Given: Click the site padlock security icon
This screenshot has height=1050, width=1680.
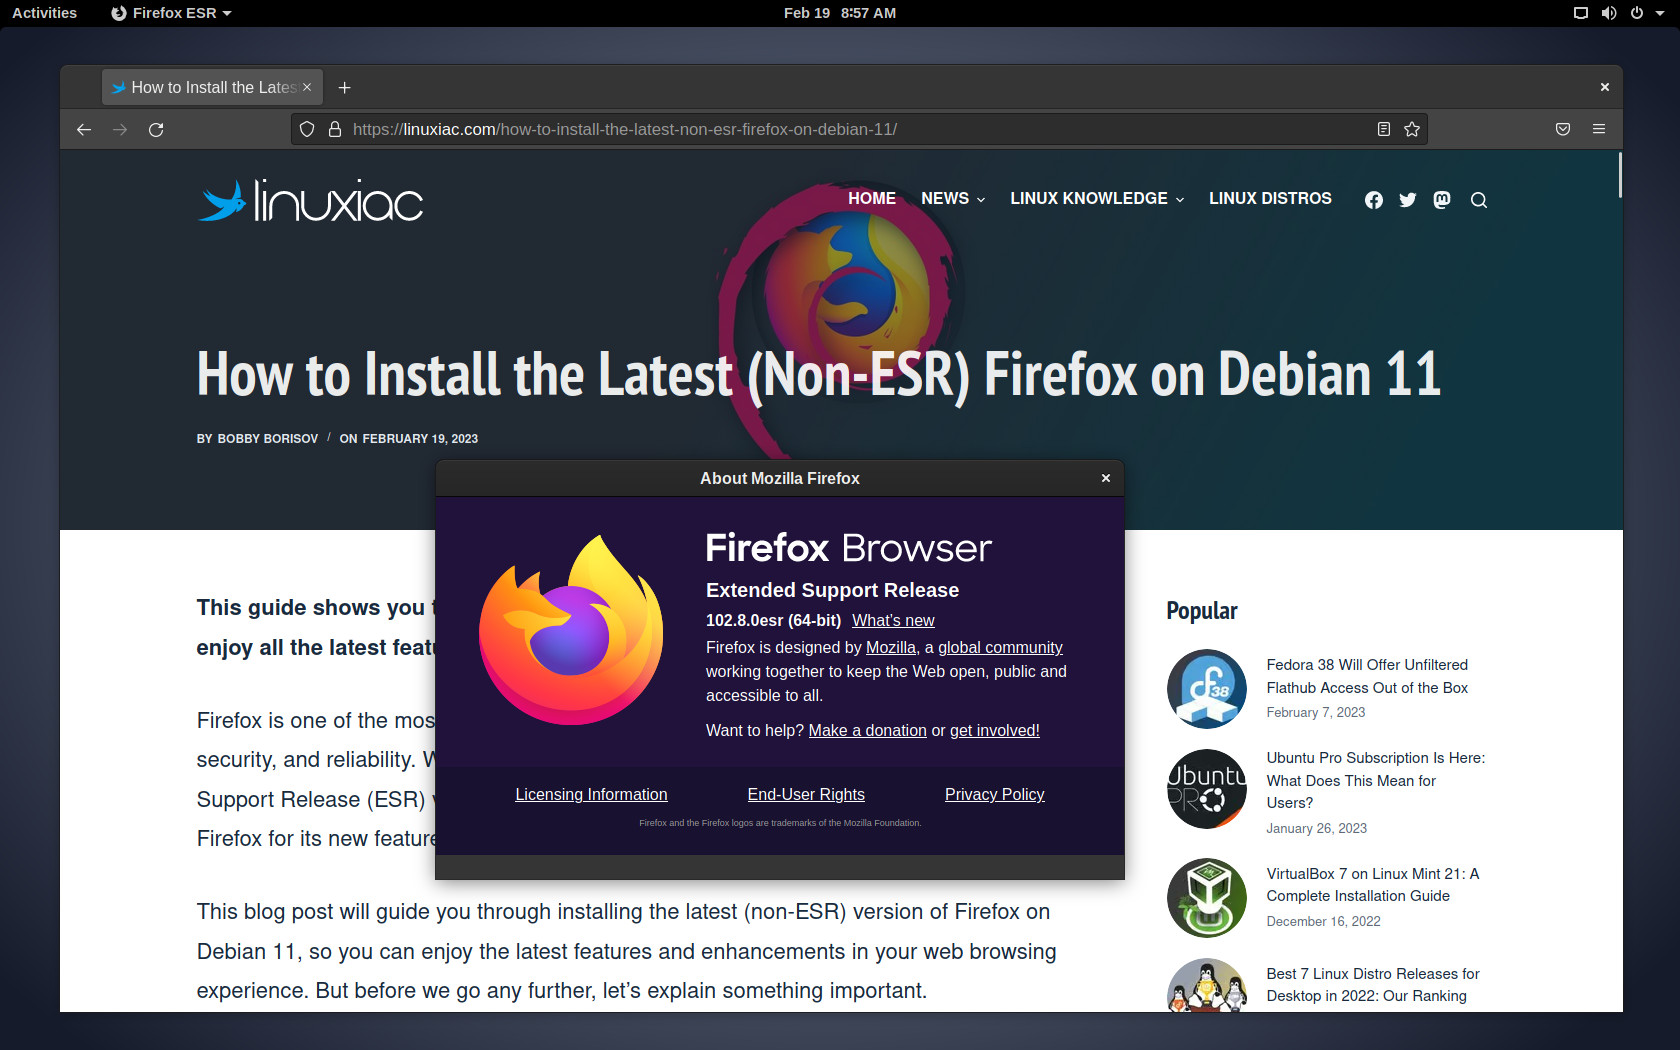Looking at the screenshot, I should coord(335,129).
